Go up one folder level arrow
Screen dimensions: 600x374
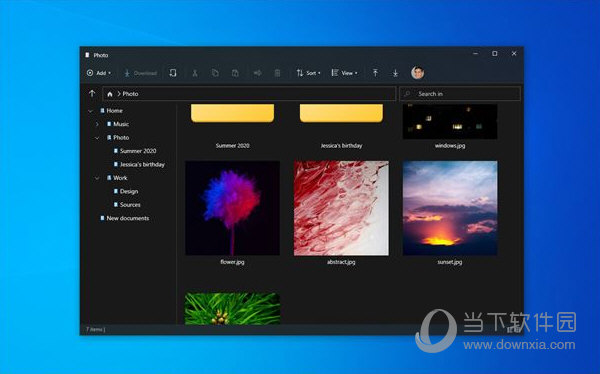[92, 93]
